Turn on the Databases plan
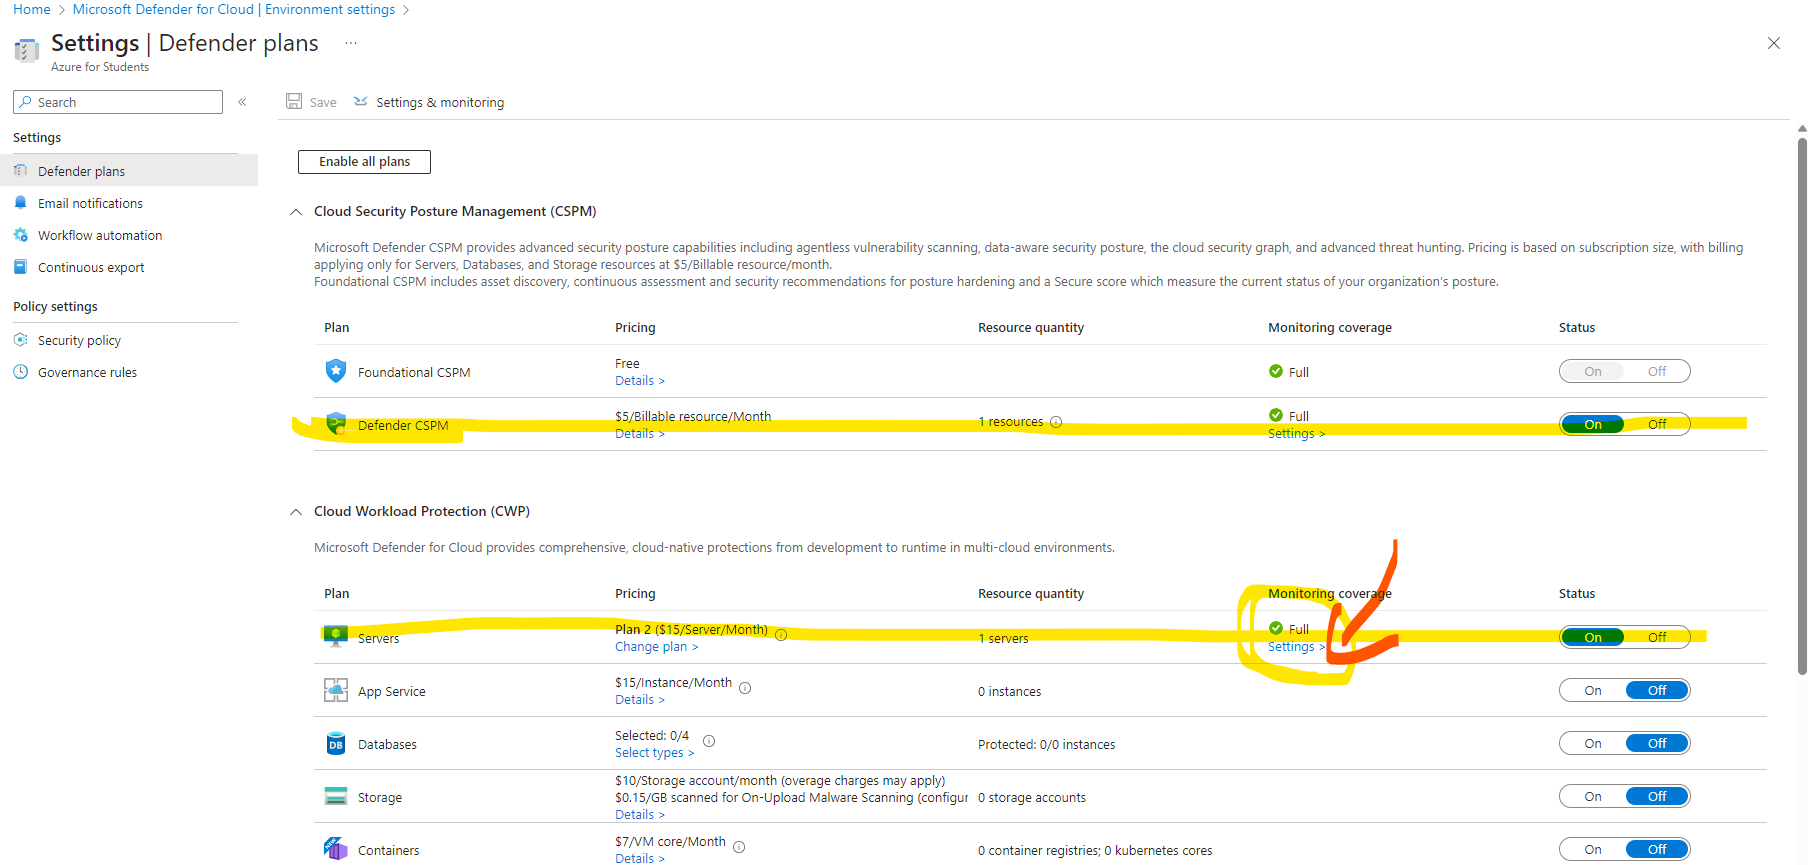 1592,743
